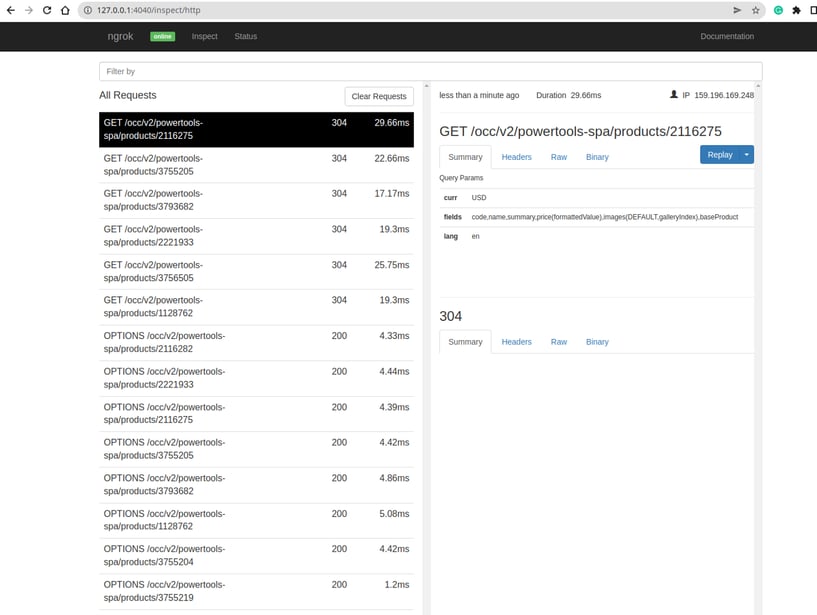
Task: Expand the Replay dropdown arrow
Action: (747, 155)
